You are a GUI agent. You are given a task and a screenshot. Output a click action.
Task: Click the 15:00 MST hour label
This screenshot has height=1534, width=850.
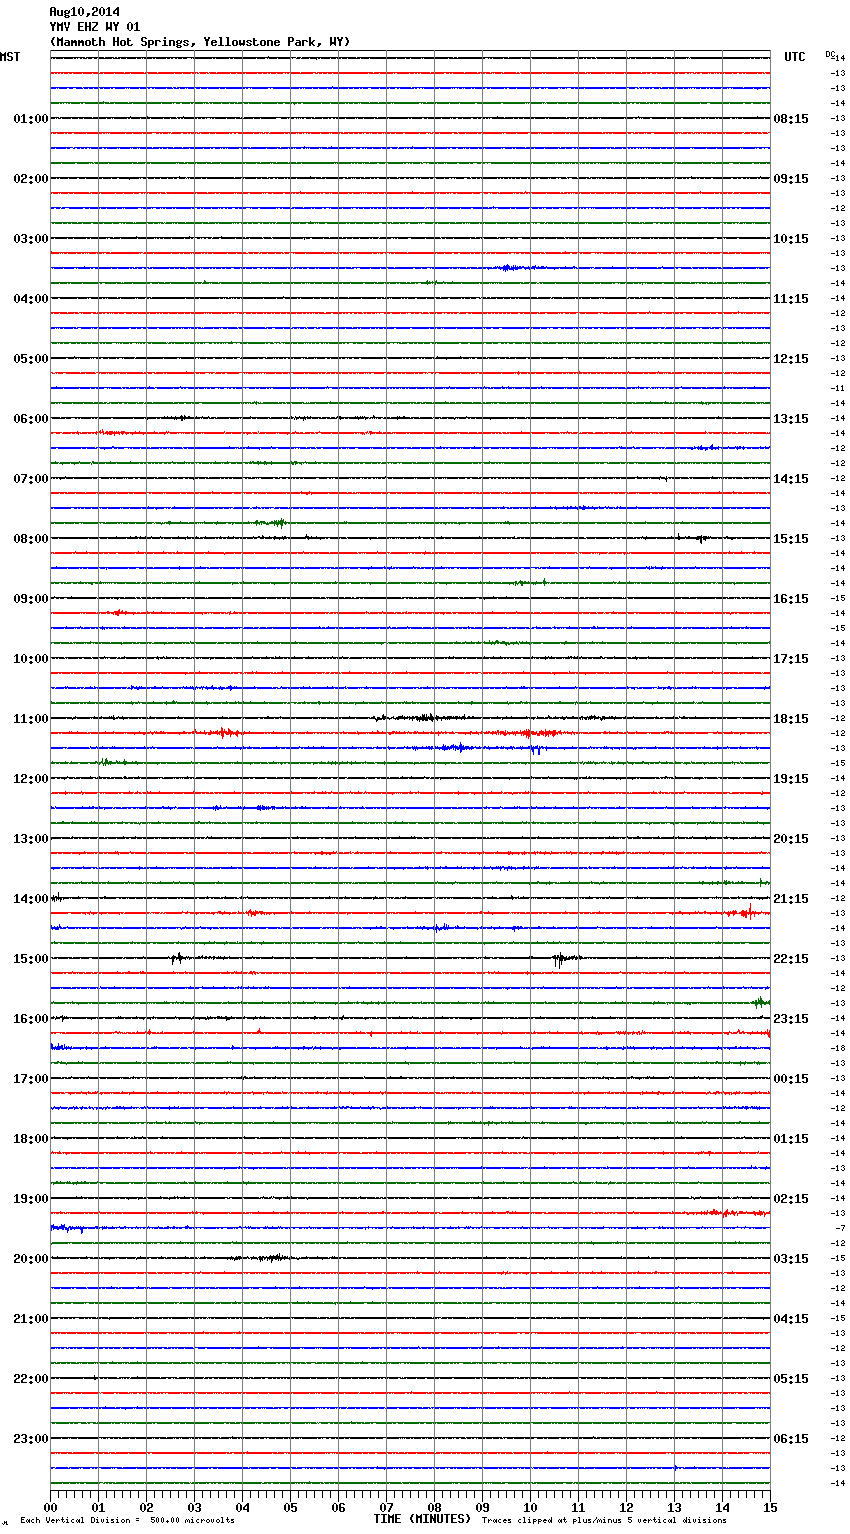(x=30, y=959)
